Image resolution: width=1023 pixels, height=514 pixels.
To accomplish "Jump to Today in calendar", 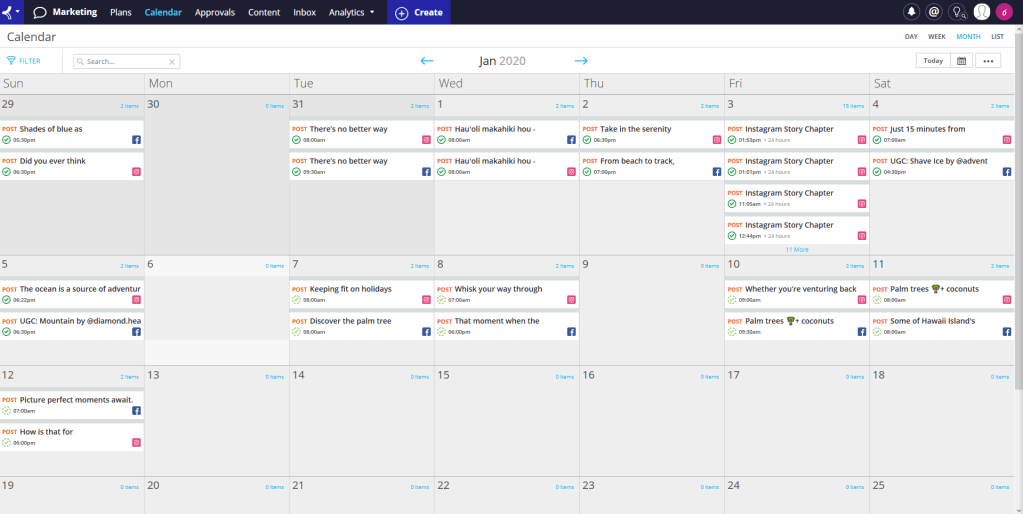I will (933, 61).
